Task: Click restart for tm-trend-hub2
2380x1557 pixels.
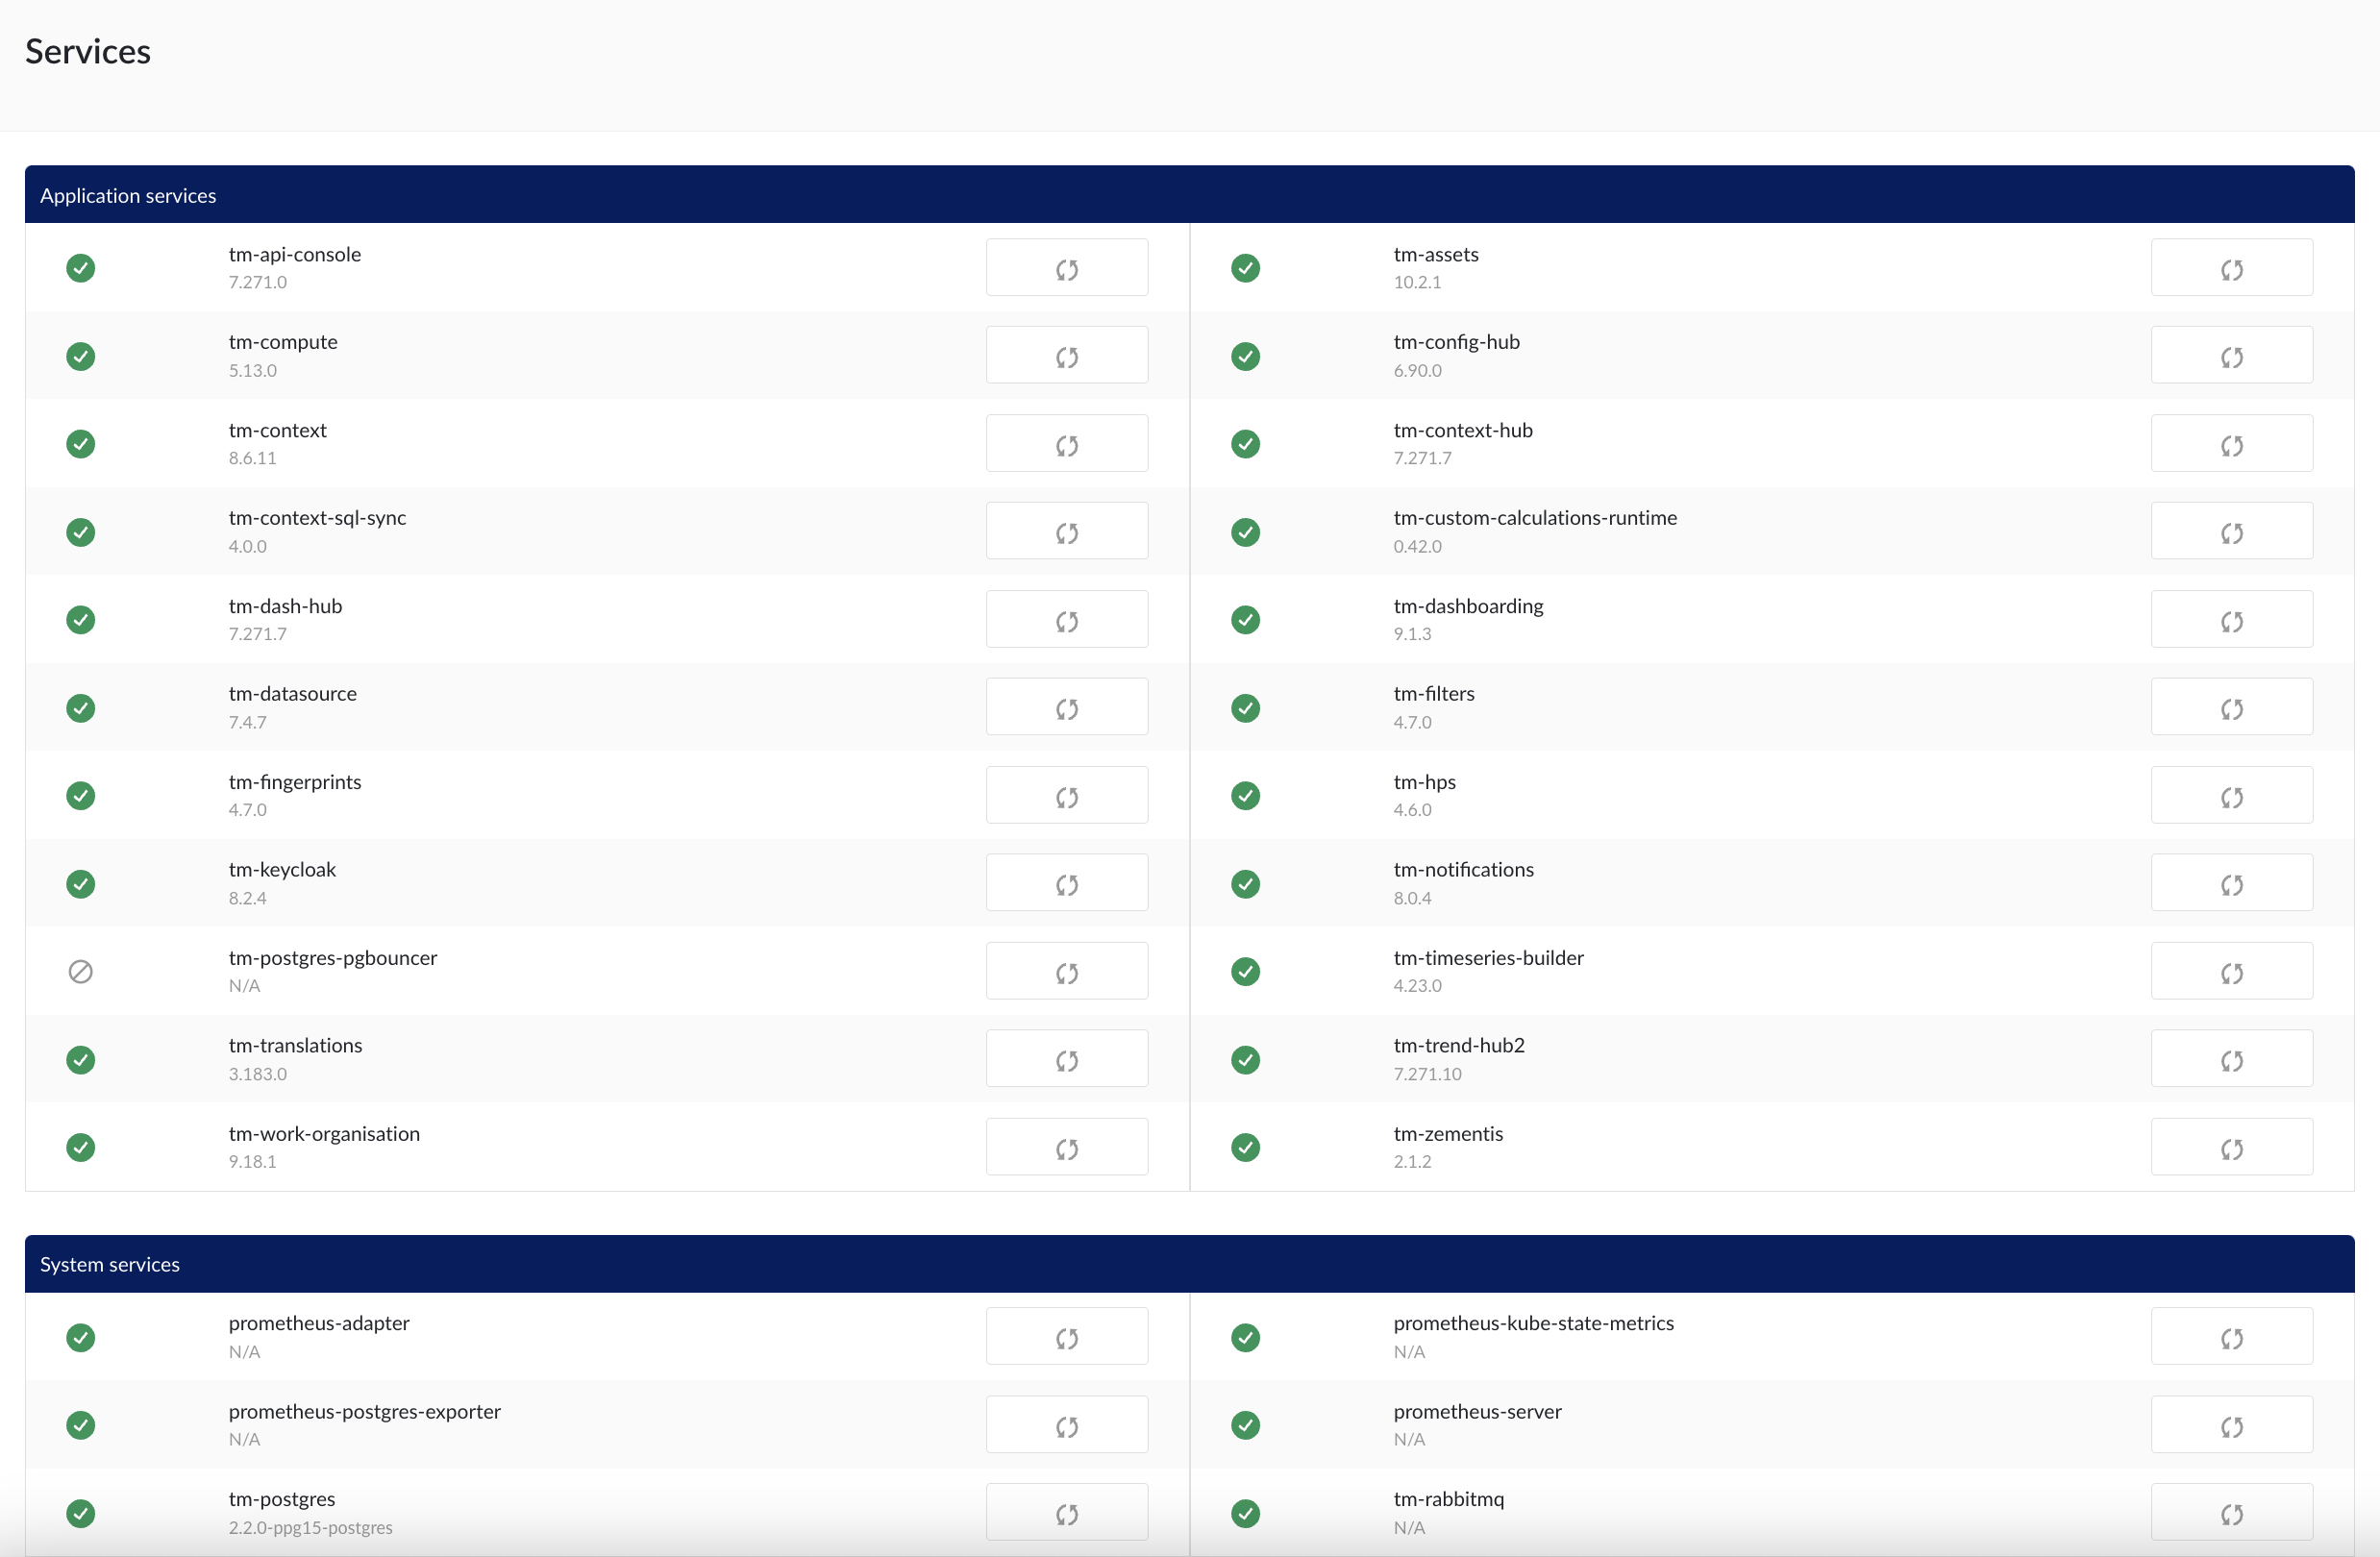Action: (2230, 1059)
